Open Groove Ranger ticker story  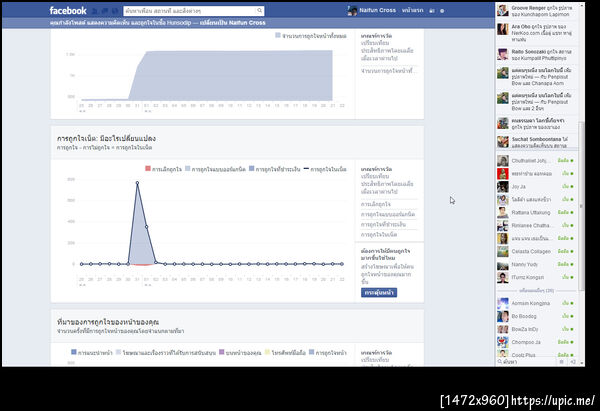537,11
